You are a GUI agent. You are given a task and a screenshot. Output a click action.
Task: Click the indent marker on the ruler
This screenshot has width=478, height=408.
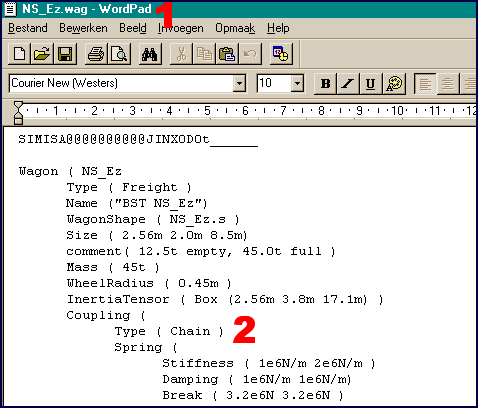click(19, 113)
